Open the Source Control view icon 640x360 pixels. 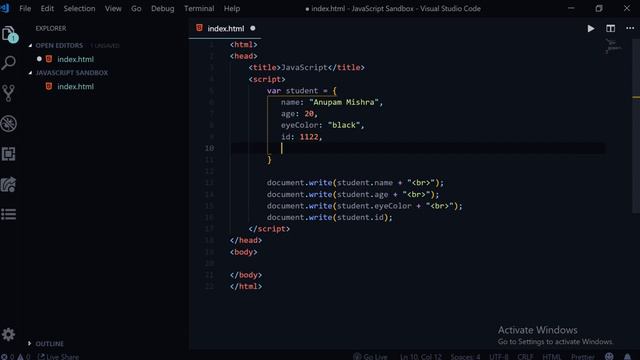click(9, 93)
